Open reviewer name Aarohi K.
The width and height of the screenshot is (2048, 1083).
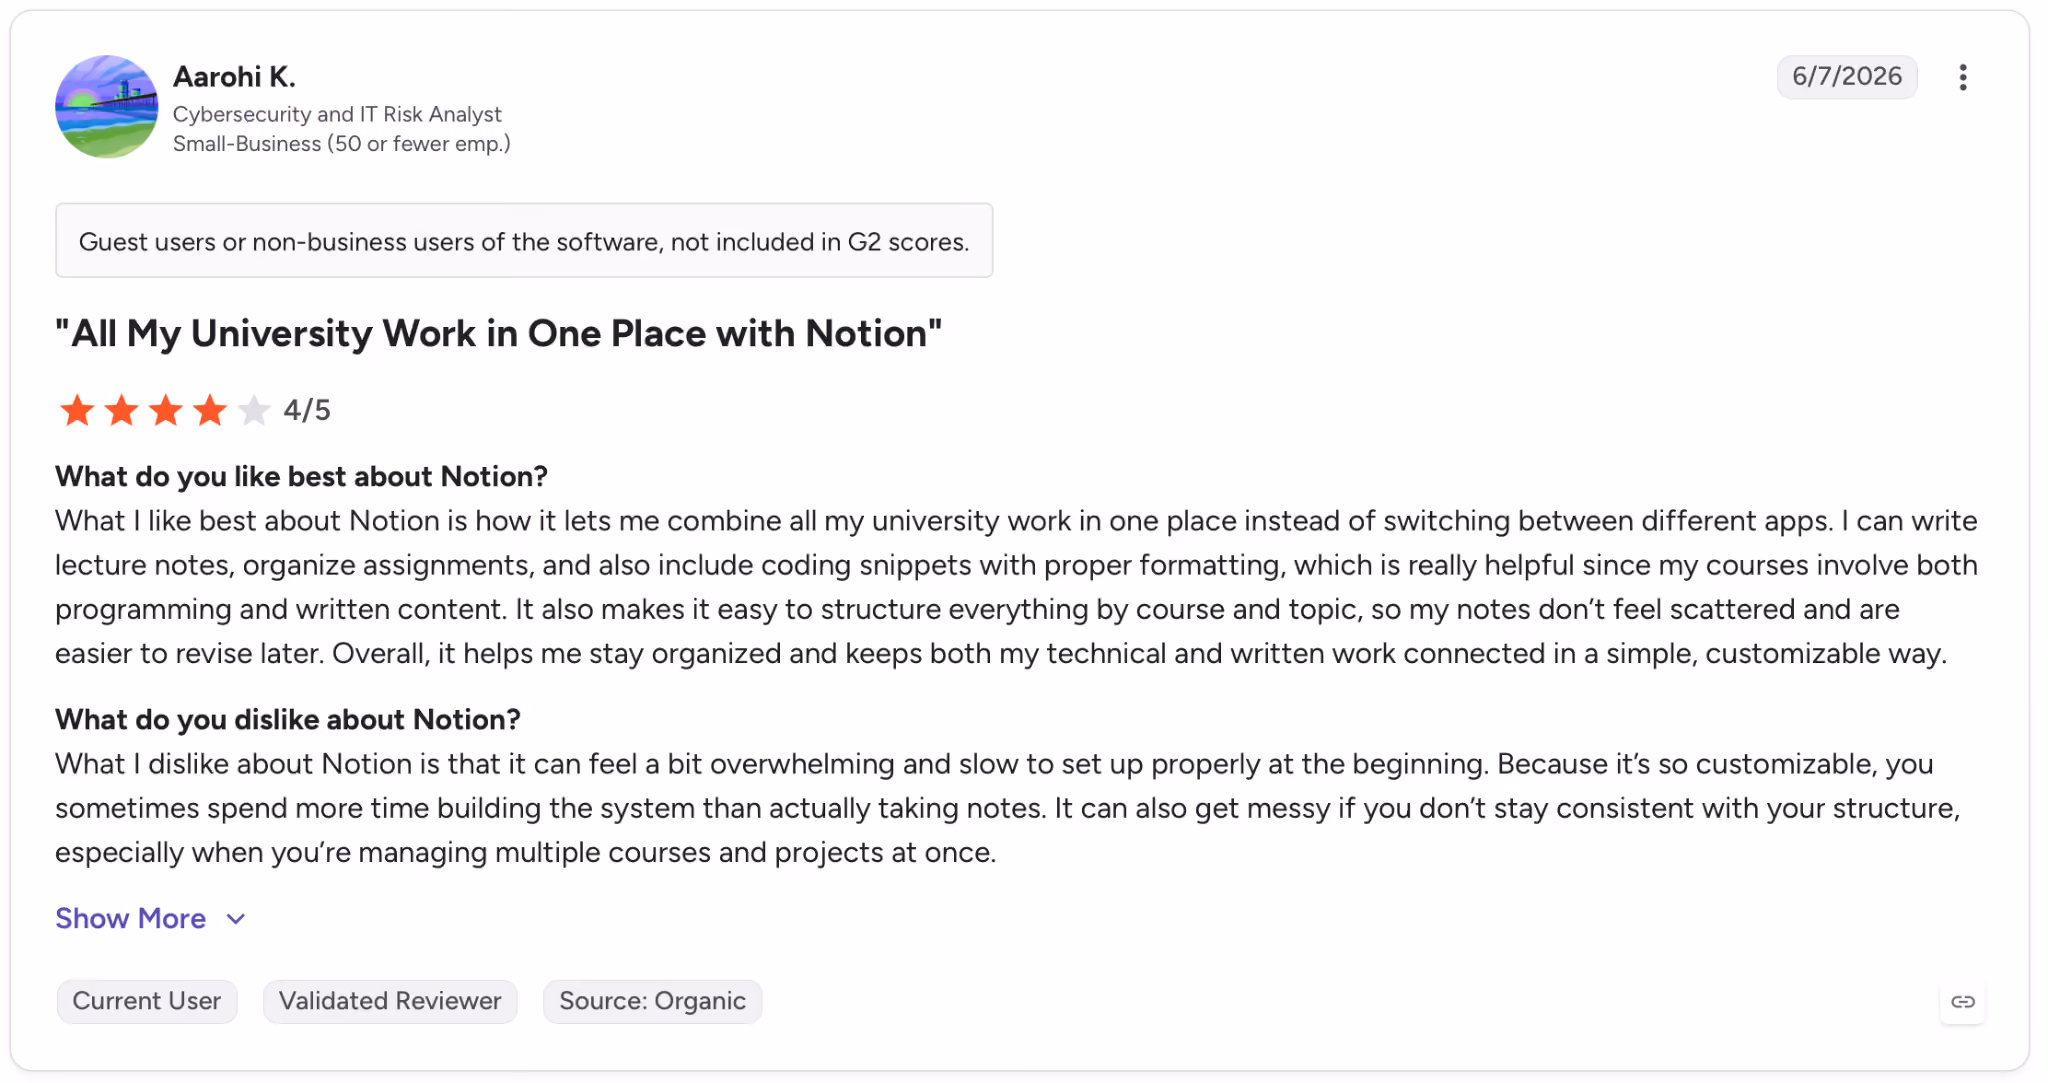(x=234, y=77)
